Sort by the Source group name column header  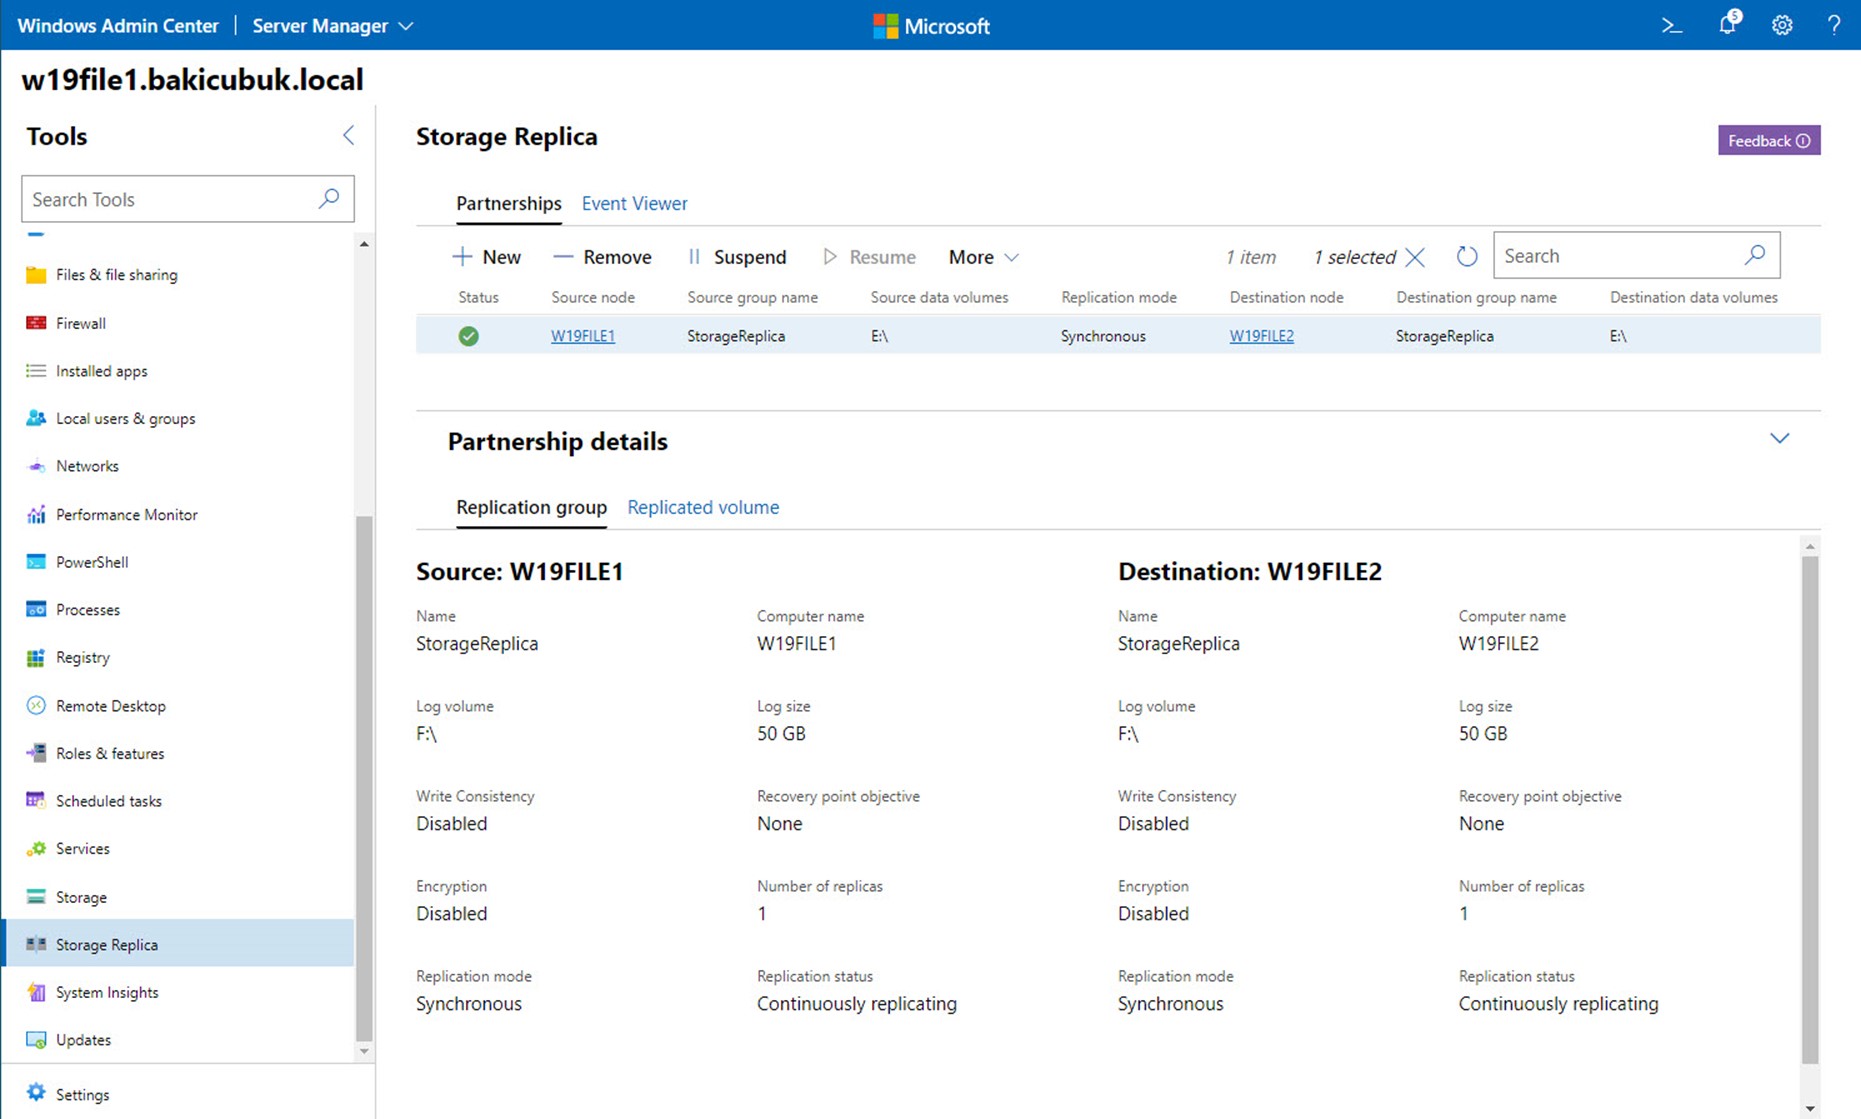752,297
